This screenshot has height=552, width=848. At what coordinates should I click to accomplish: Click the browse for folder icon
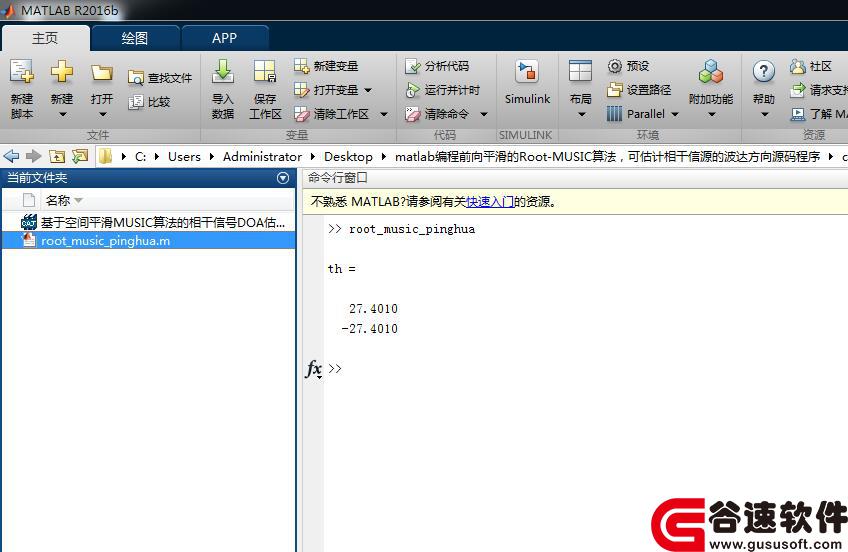[80, 156]
